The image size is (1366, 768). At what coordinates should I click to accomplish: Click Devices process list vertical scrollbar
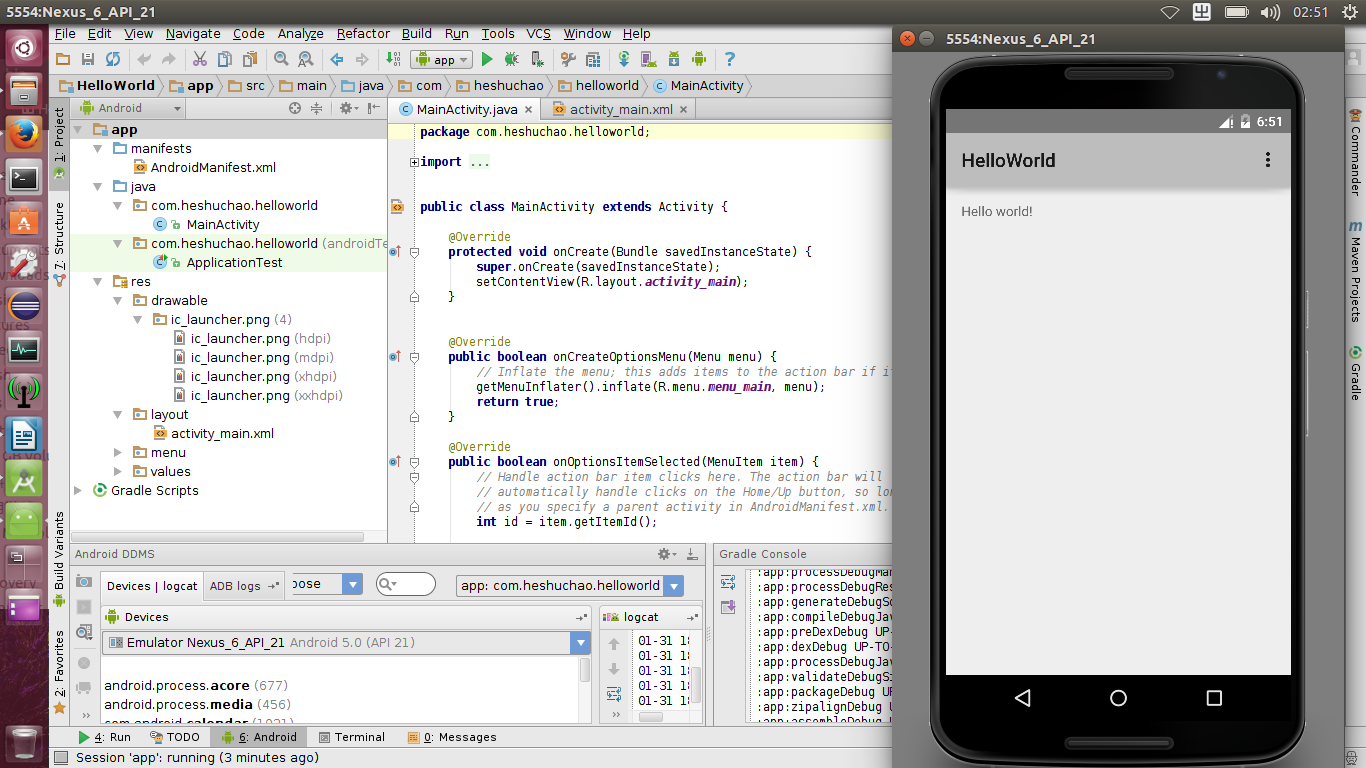click(585, 672)
